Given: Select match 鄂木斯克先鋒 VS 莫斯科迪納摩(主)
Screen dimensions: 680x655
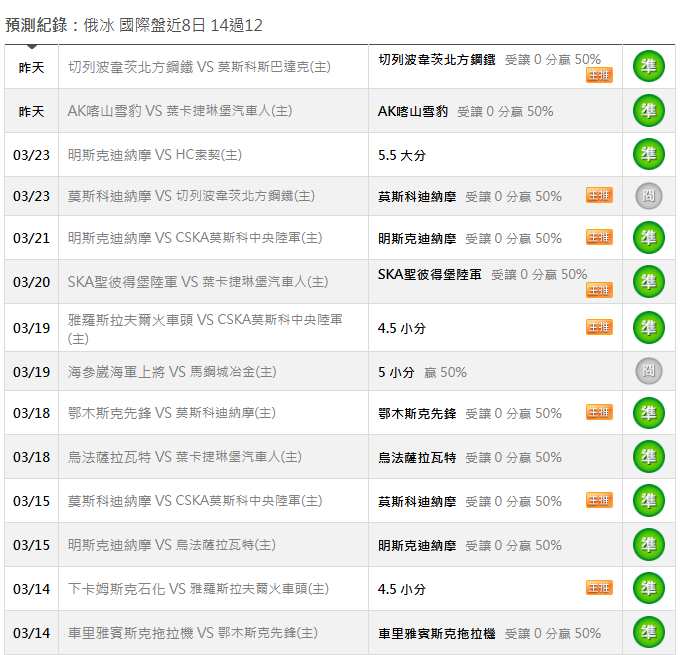Looking at the screenshot, I should [172, 413].
